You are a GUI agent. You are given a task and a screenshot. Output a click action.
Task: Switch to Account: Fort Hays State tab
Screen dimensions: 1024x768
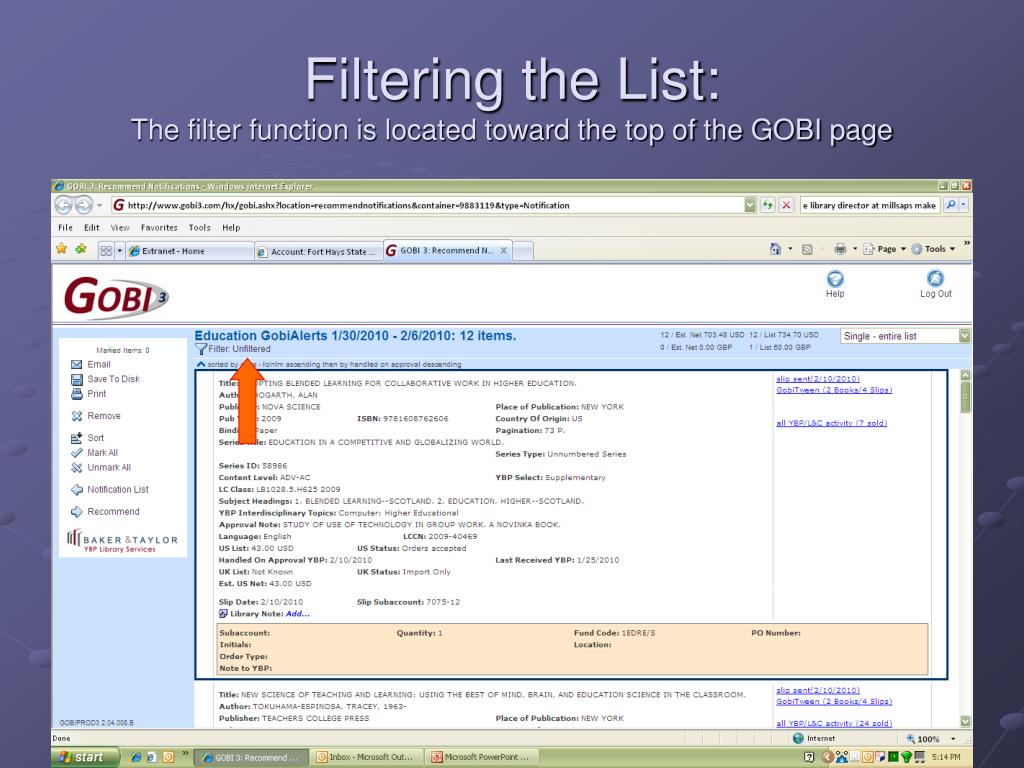[319, 251]
